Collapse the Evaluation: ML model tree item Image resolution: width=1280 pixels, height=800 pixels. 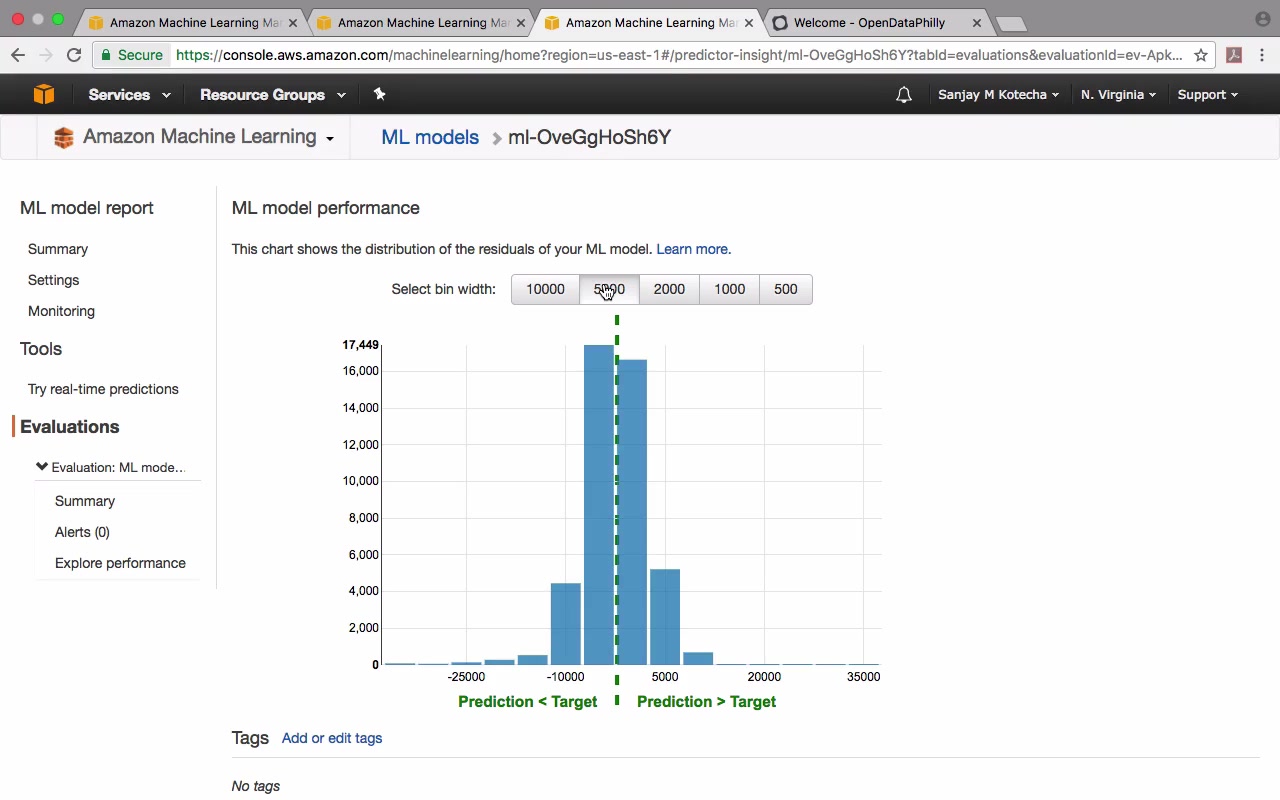coord(42,467)
